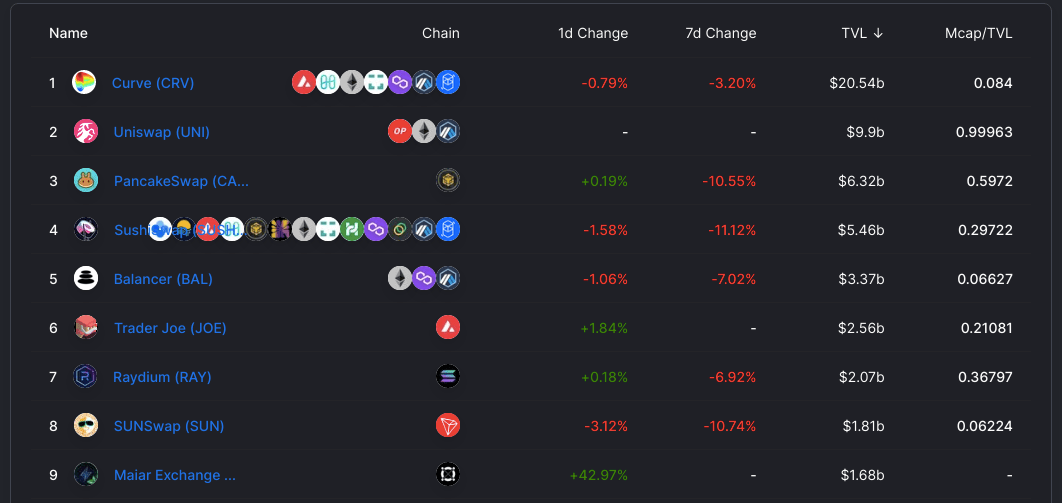Click the Uniswap pink unicorn logo
The height and width of the screenshot is (503, 1062).
(85, 131)
